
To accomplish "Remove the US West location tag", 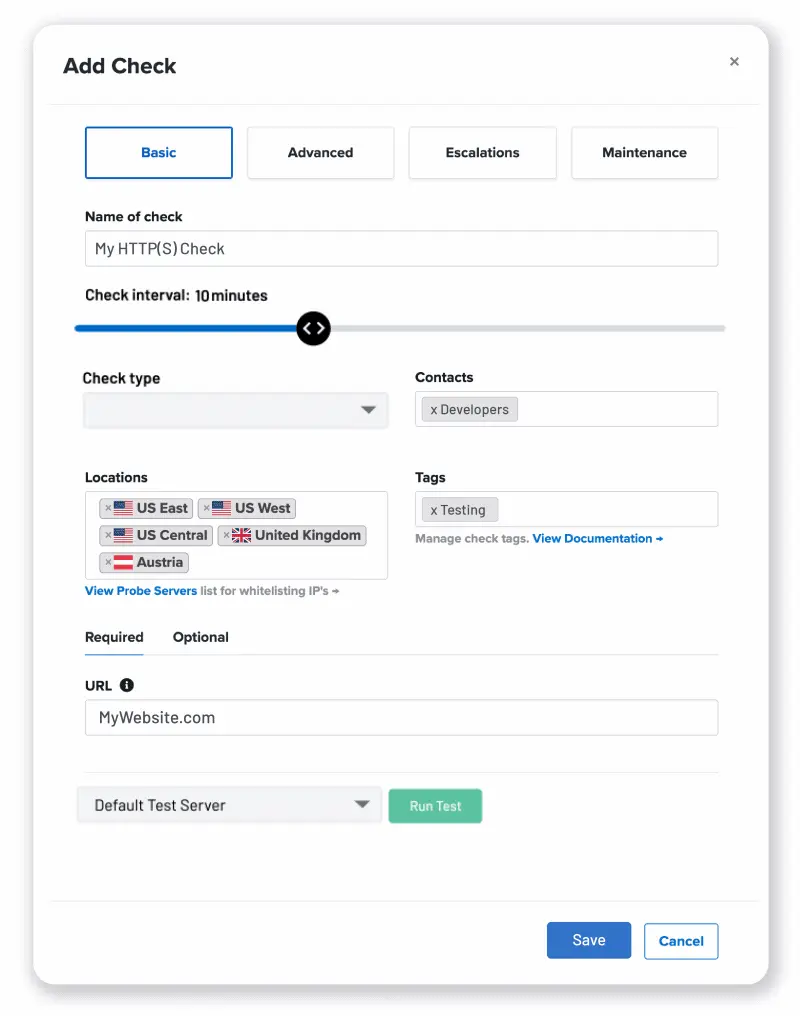I will tap(207, 508).
